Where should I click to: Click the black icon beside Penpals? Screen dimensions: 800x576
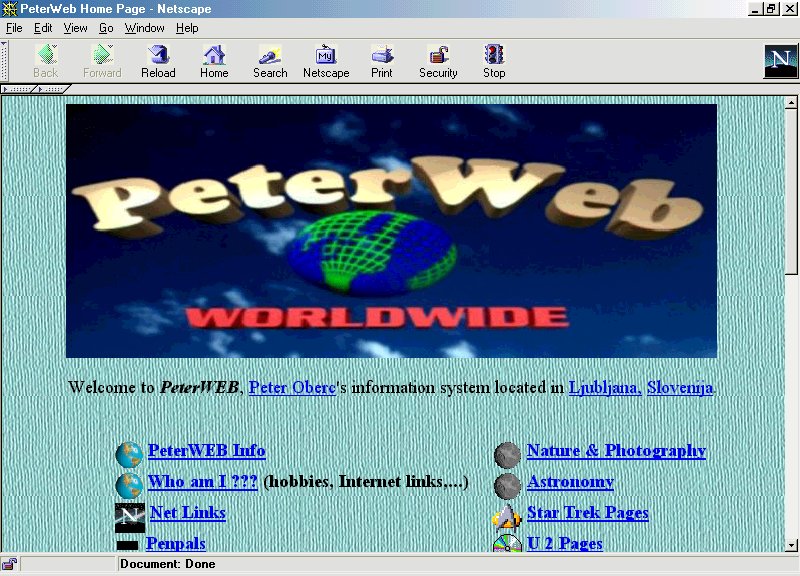[127, 545]
